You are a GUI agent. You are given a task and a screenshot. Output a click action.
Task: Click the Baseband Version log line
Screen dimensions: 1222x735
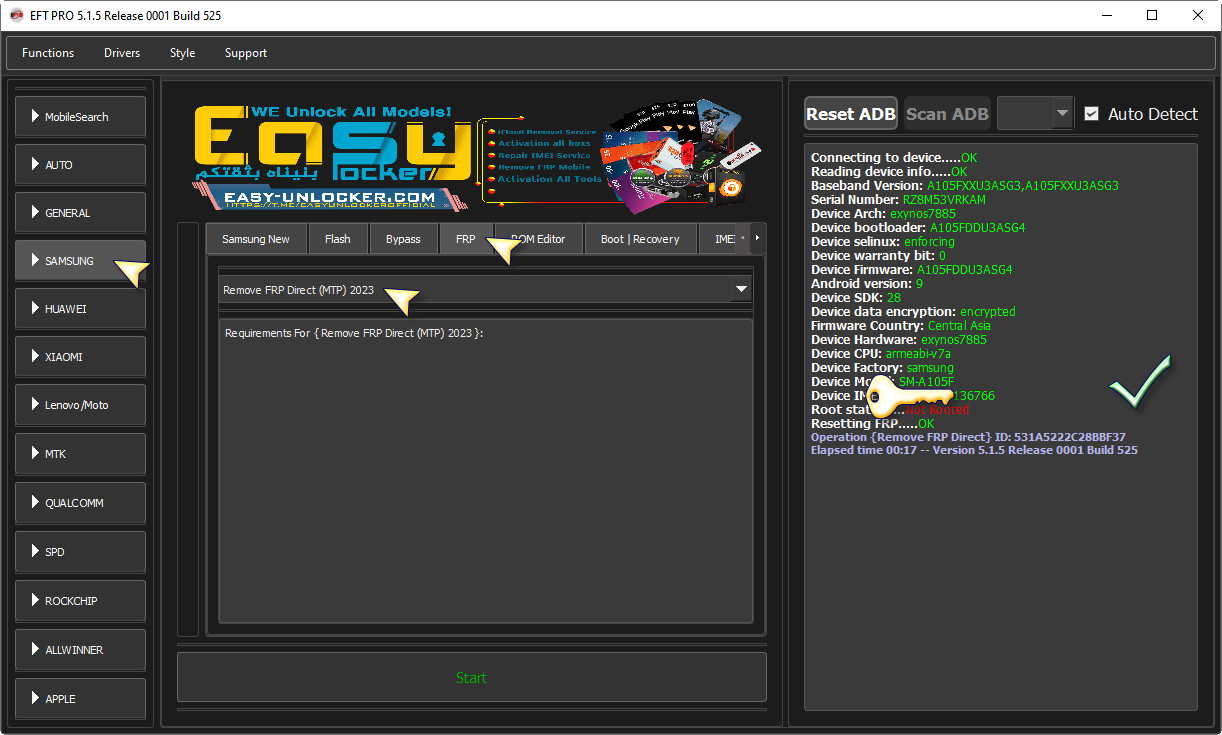click(x=965, y=186)
